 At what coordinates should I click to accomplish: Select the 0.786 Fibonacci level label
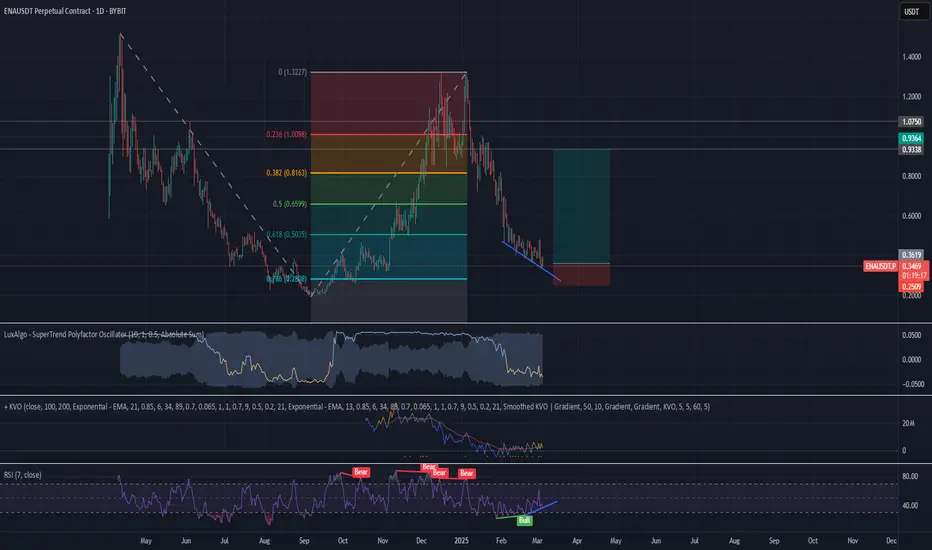[x=286, y=279]
